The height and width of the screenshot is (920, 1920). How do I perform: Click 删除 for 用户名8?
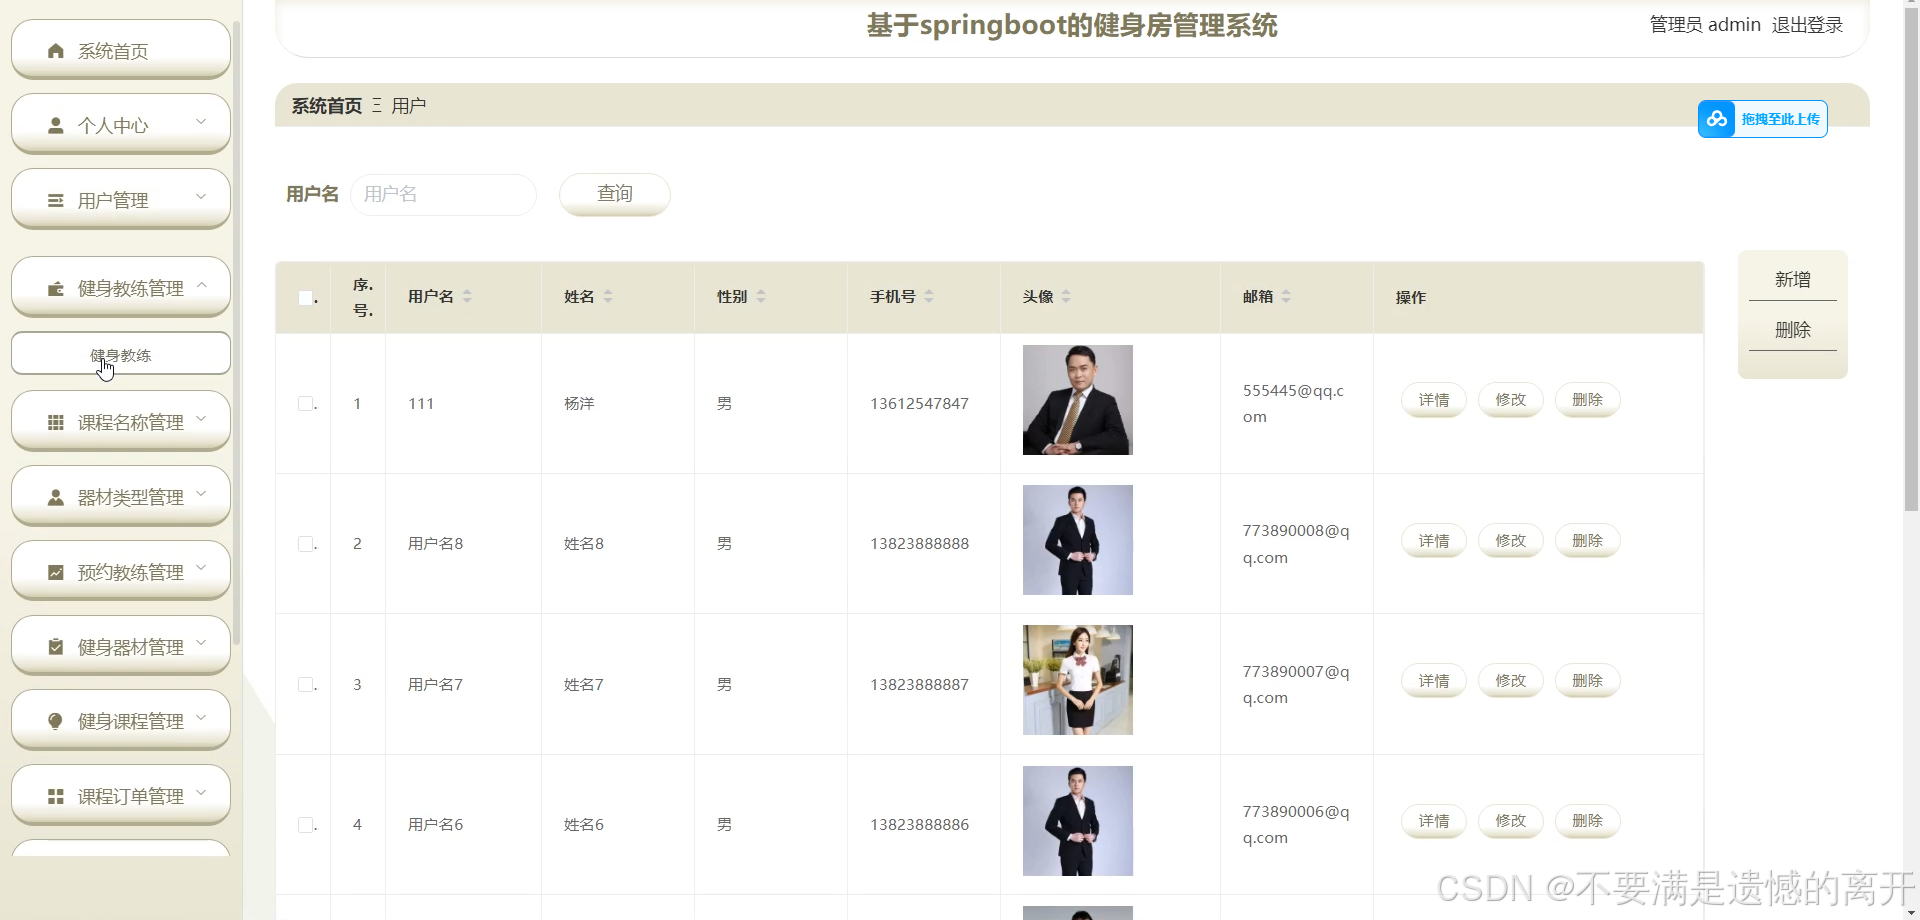click(1588, 541)
